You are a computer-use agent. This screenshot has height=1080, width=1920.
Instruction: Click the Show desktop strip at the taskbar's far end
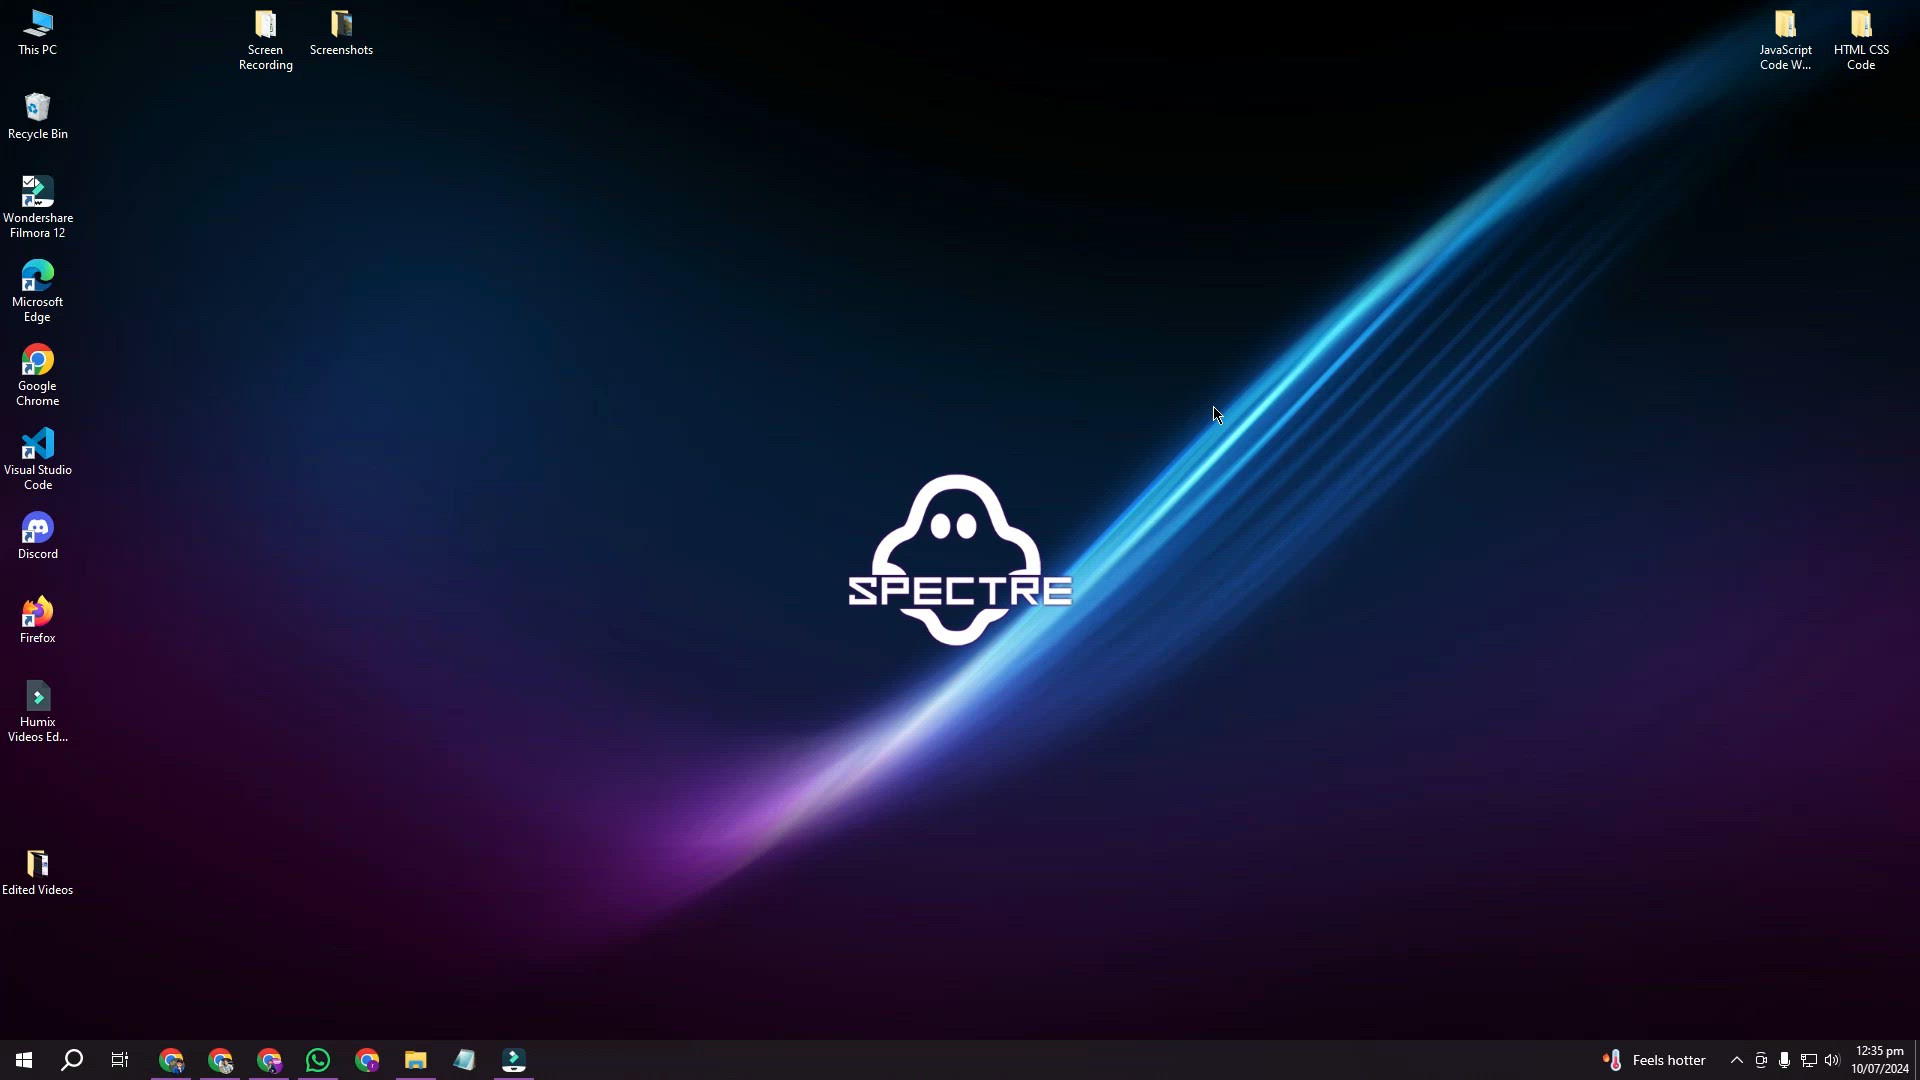tap(1917, 1060)
